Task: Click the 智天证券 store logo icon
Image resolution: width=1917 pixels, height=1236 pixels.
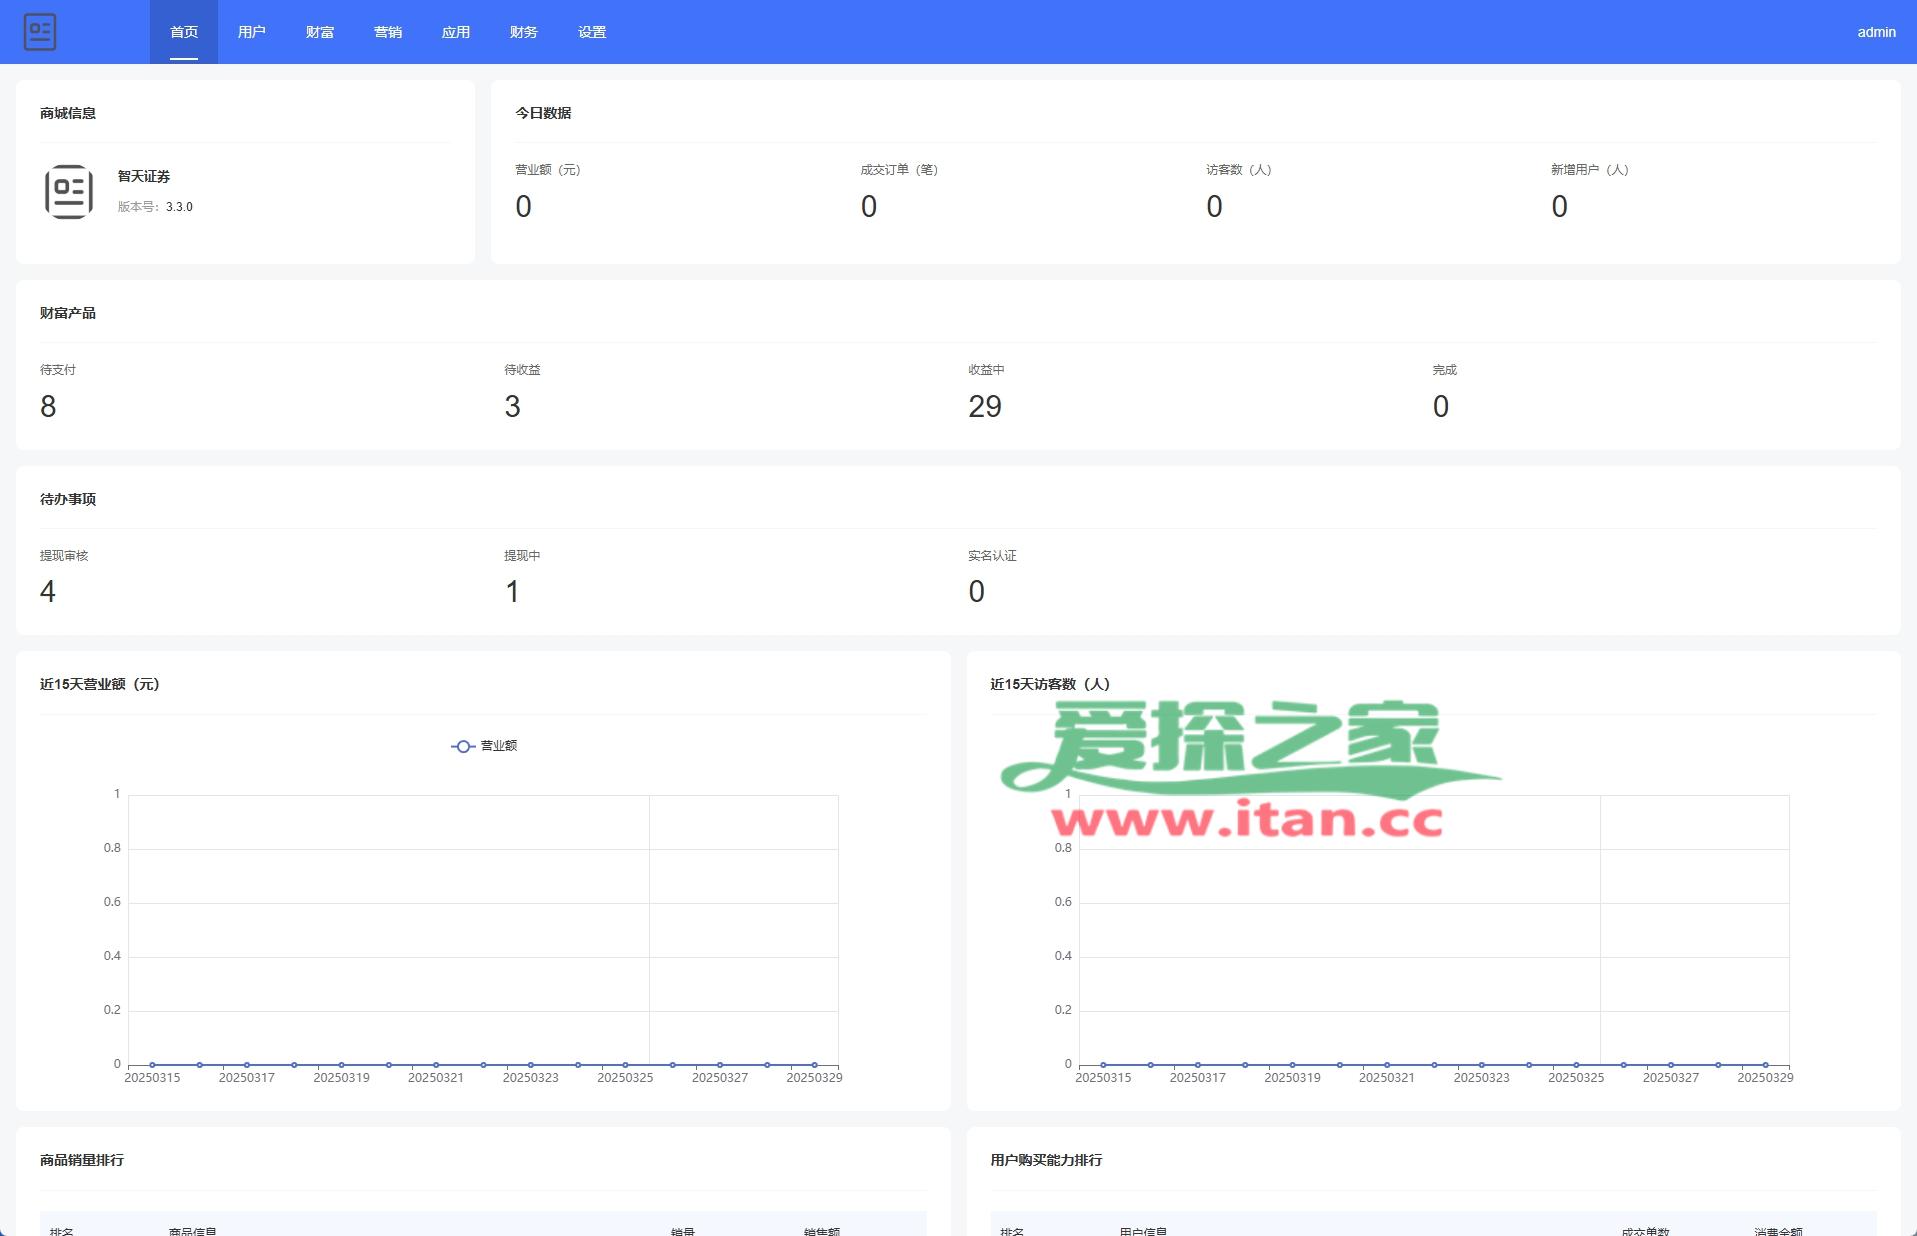Action: (x=69, y=191)
